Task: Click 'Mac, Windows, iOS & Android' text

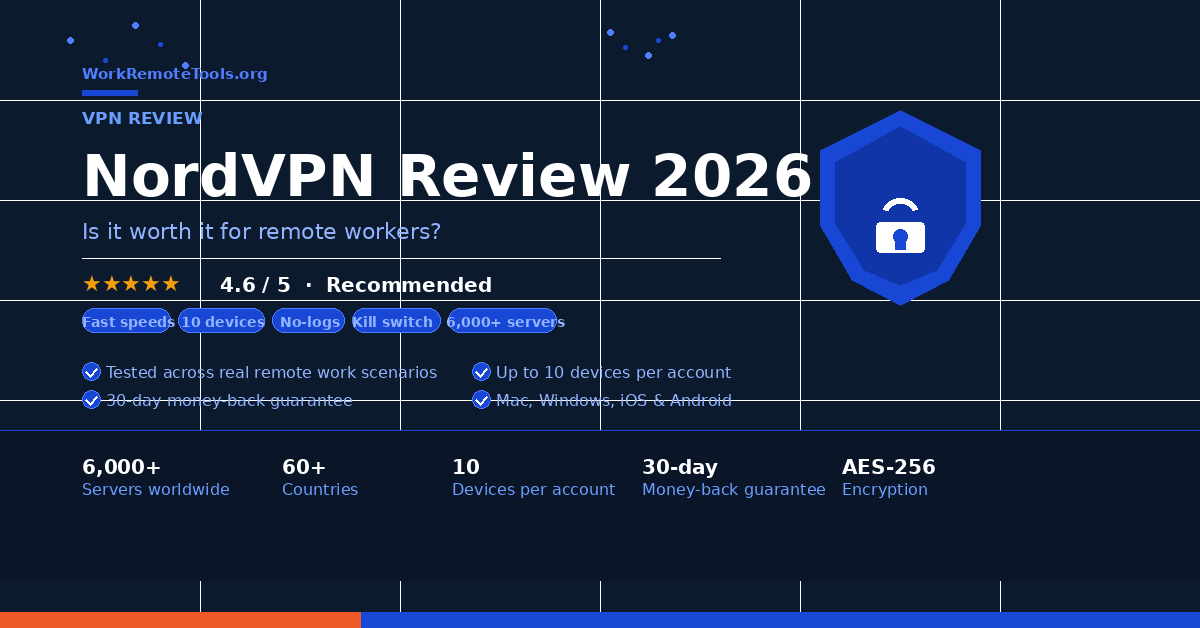Action: pos(613,400)
